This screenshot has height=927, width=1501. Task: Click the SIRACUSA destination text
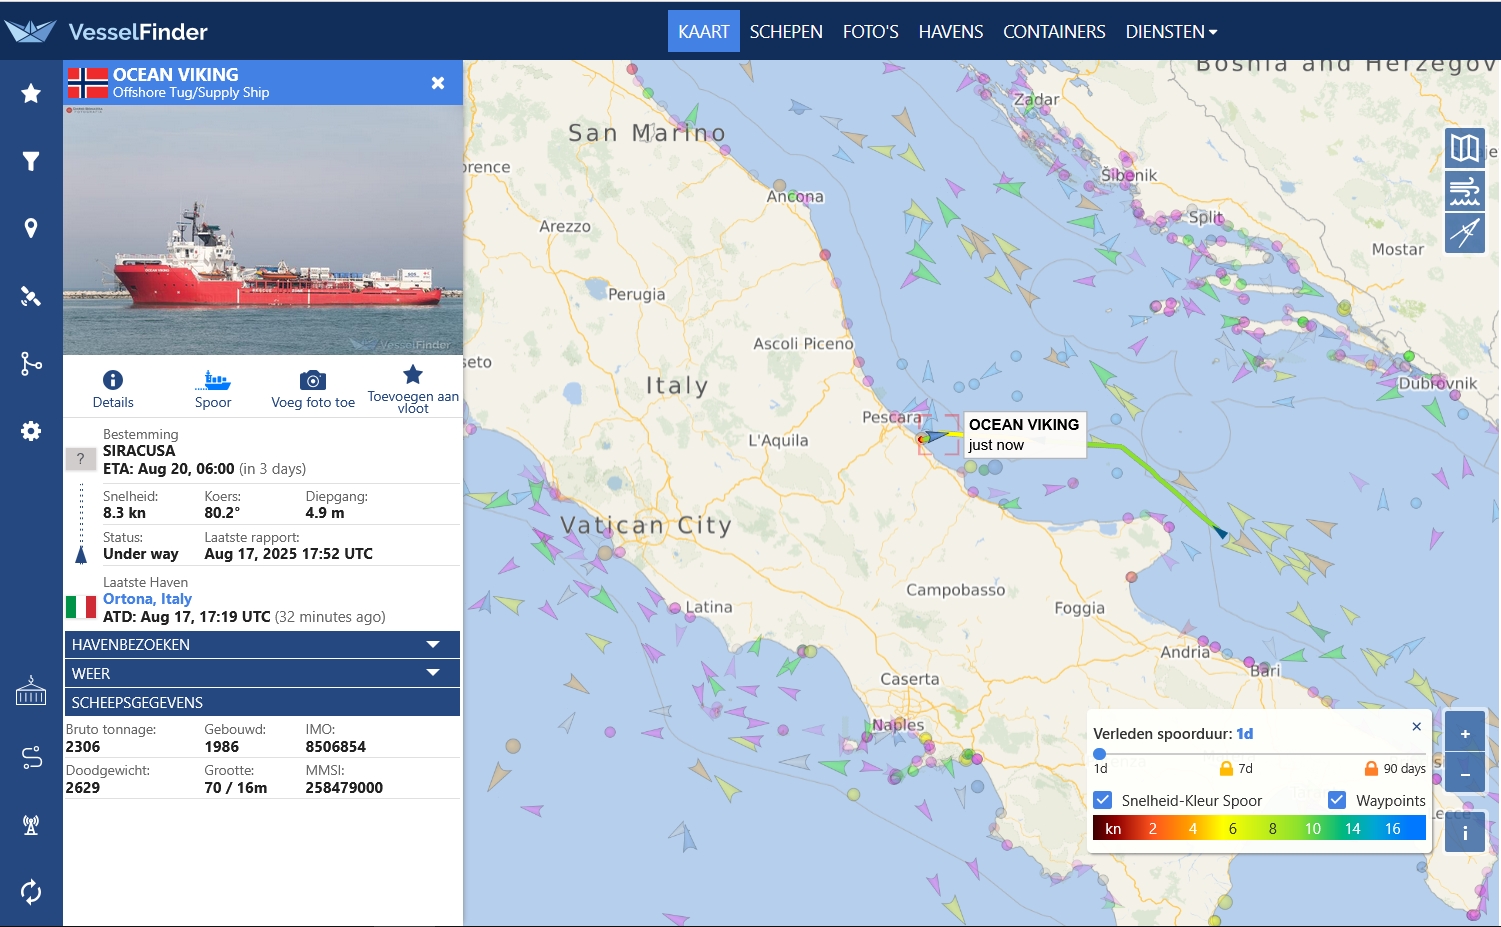tap(139, 451)
